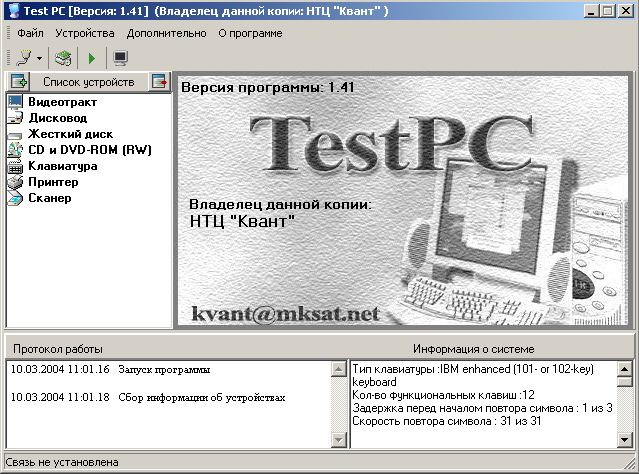Viewport: 639px width, 474px height.
Task: Click the protocol log scroll up arrow
Action: tap(339, 369)
